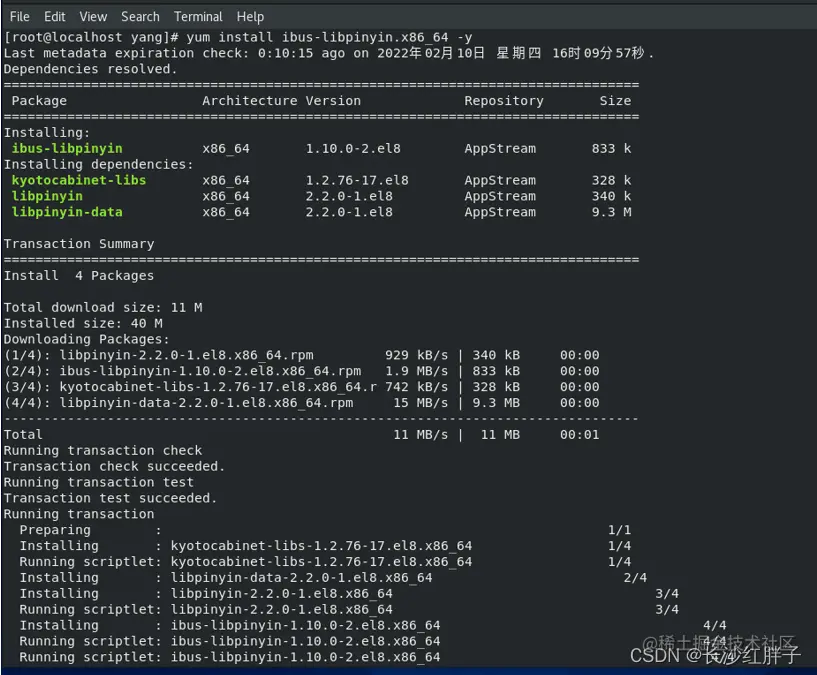Click 'Downloading Packages:' line
This screenshot has width=817, height=675.
86,339
